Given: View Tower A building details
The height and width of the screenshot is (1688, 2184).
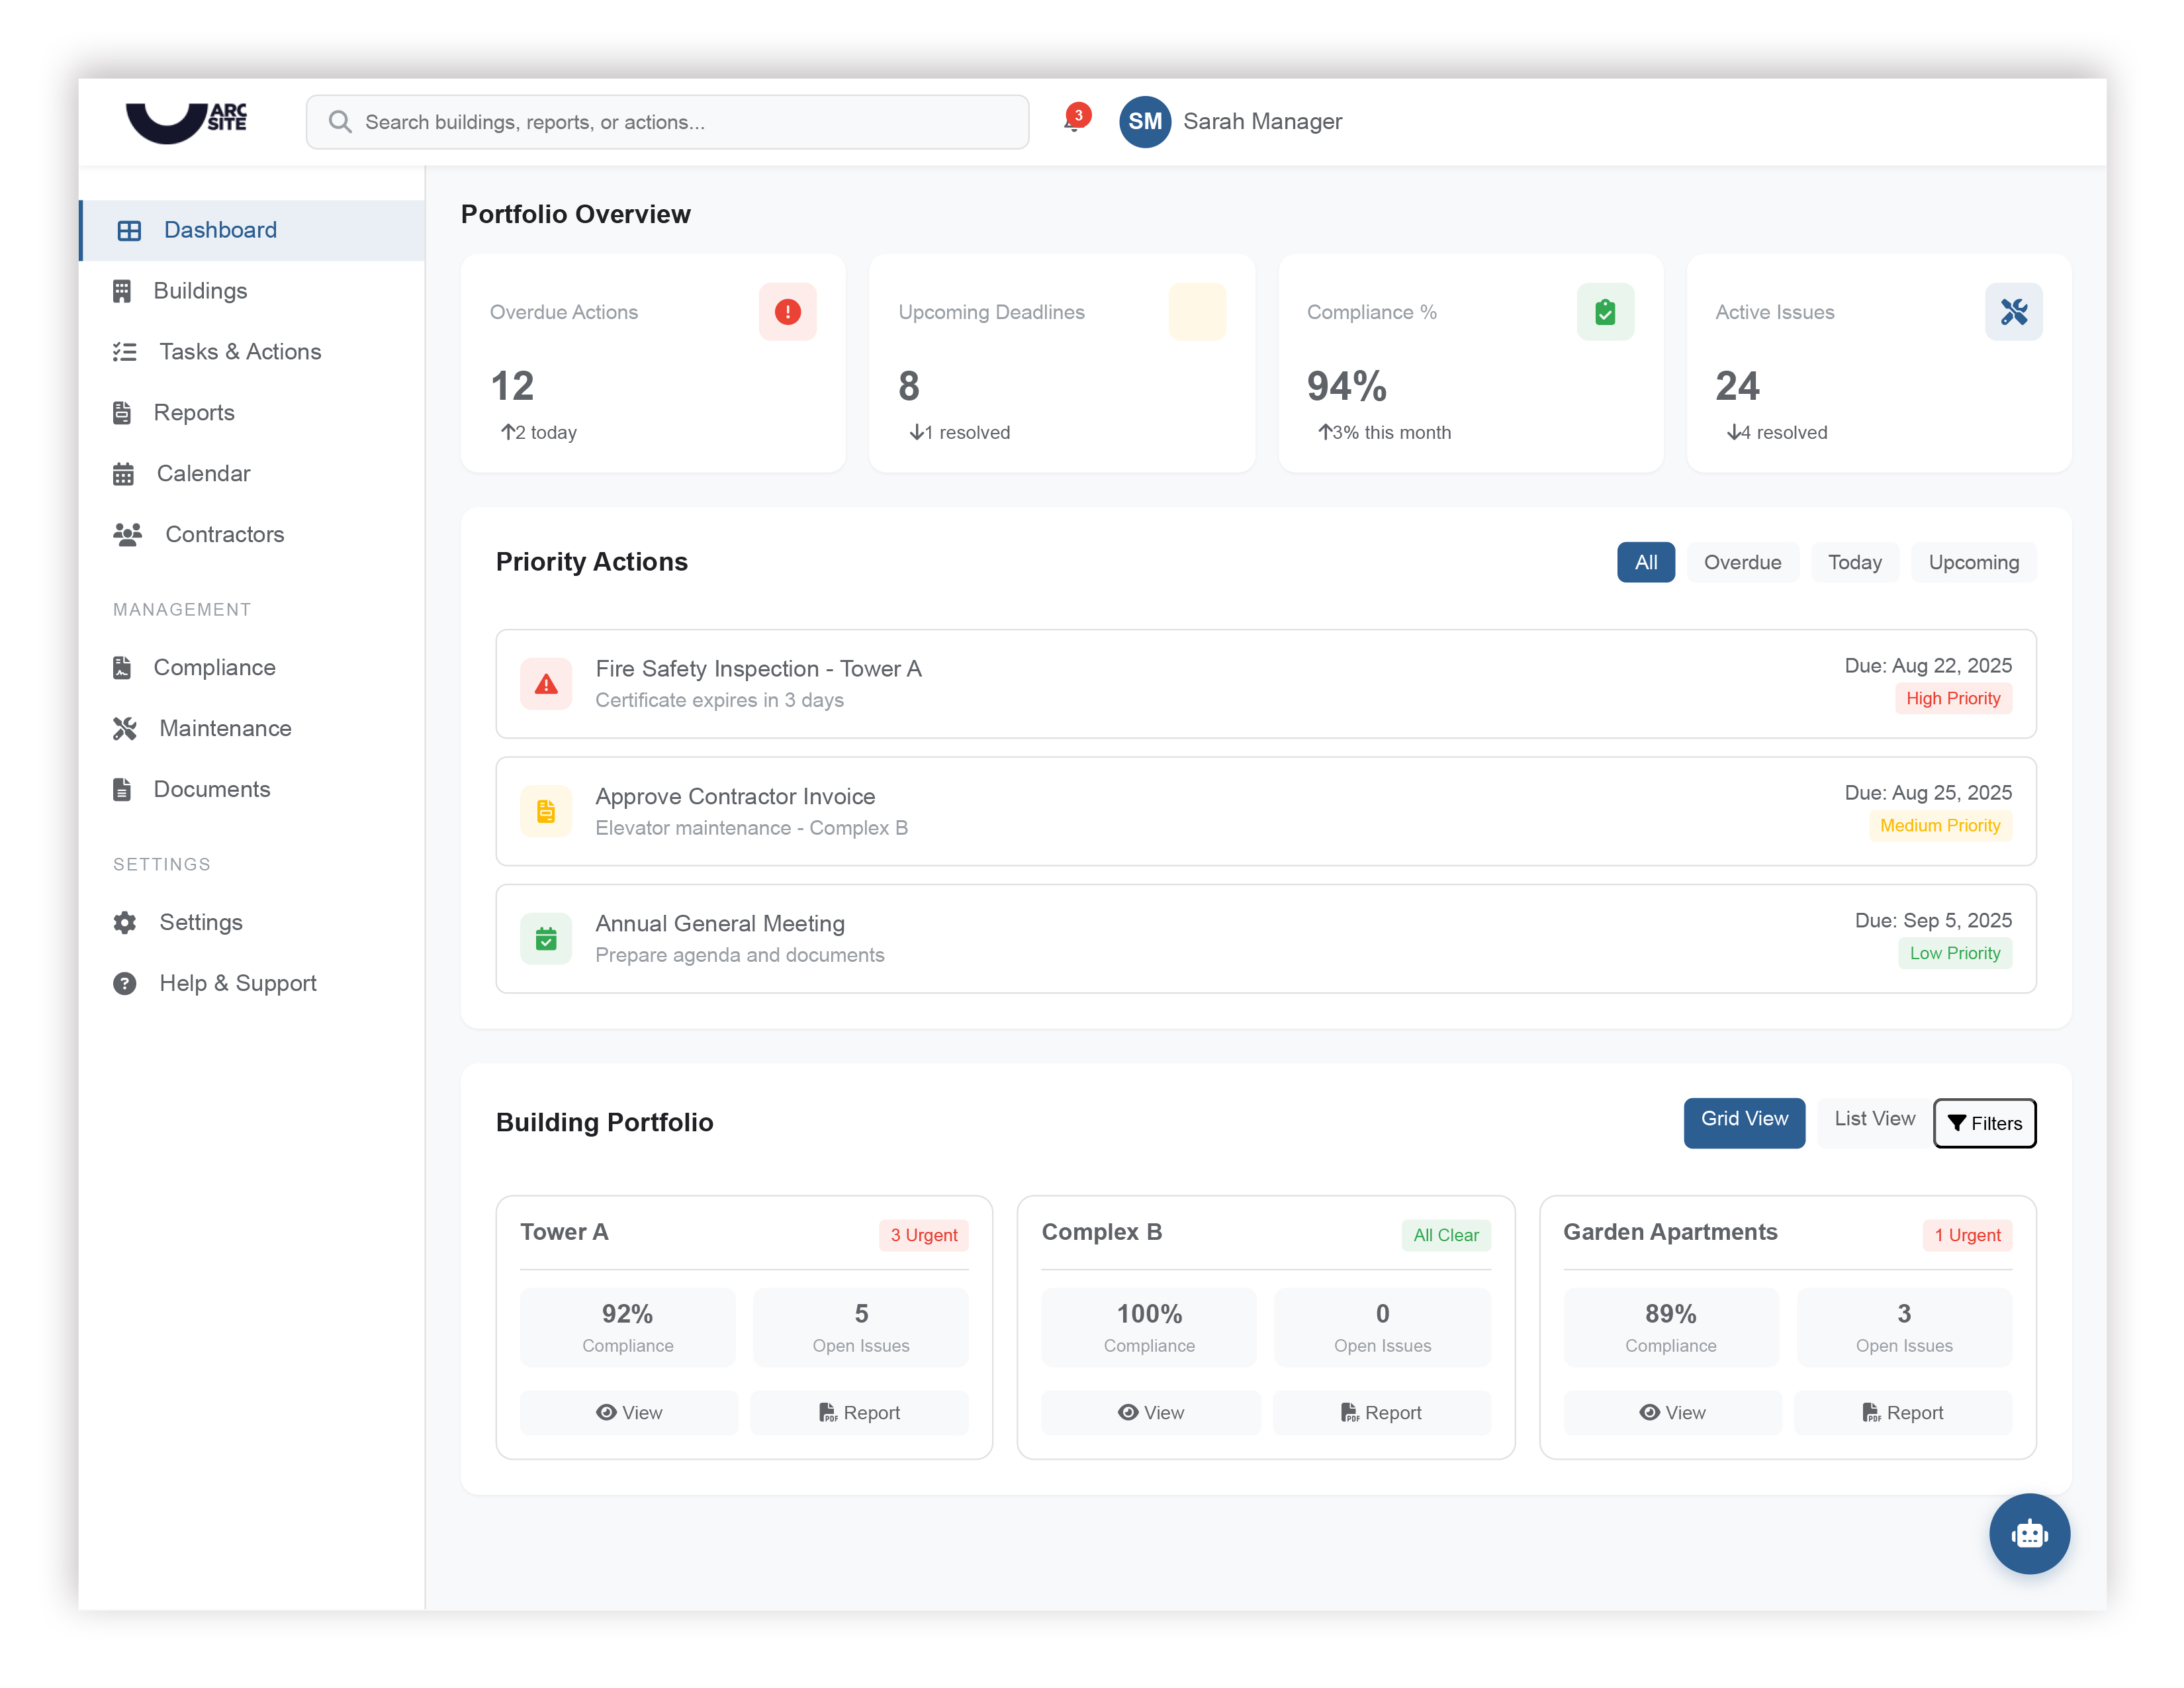Looking at the screenshot, I should [628, 1412].
